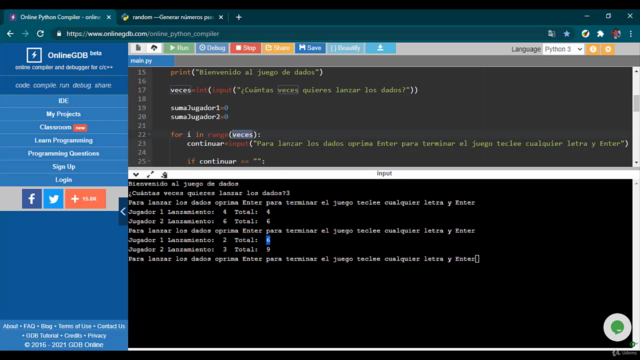
Task: Click Sign Up in the sidebar
Action: coord(64,167)
